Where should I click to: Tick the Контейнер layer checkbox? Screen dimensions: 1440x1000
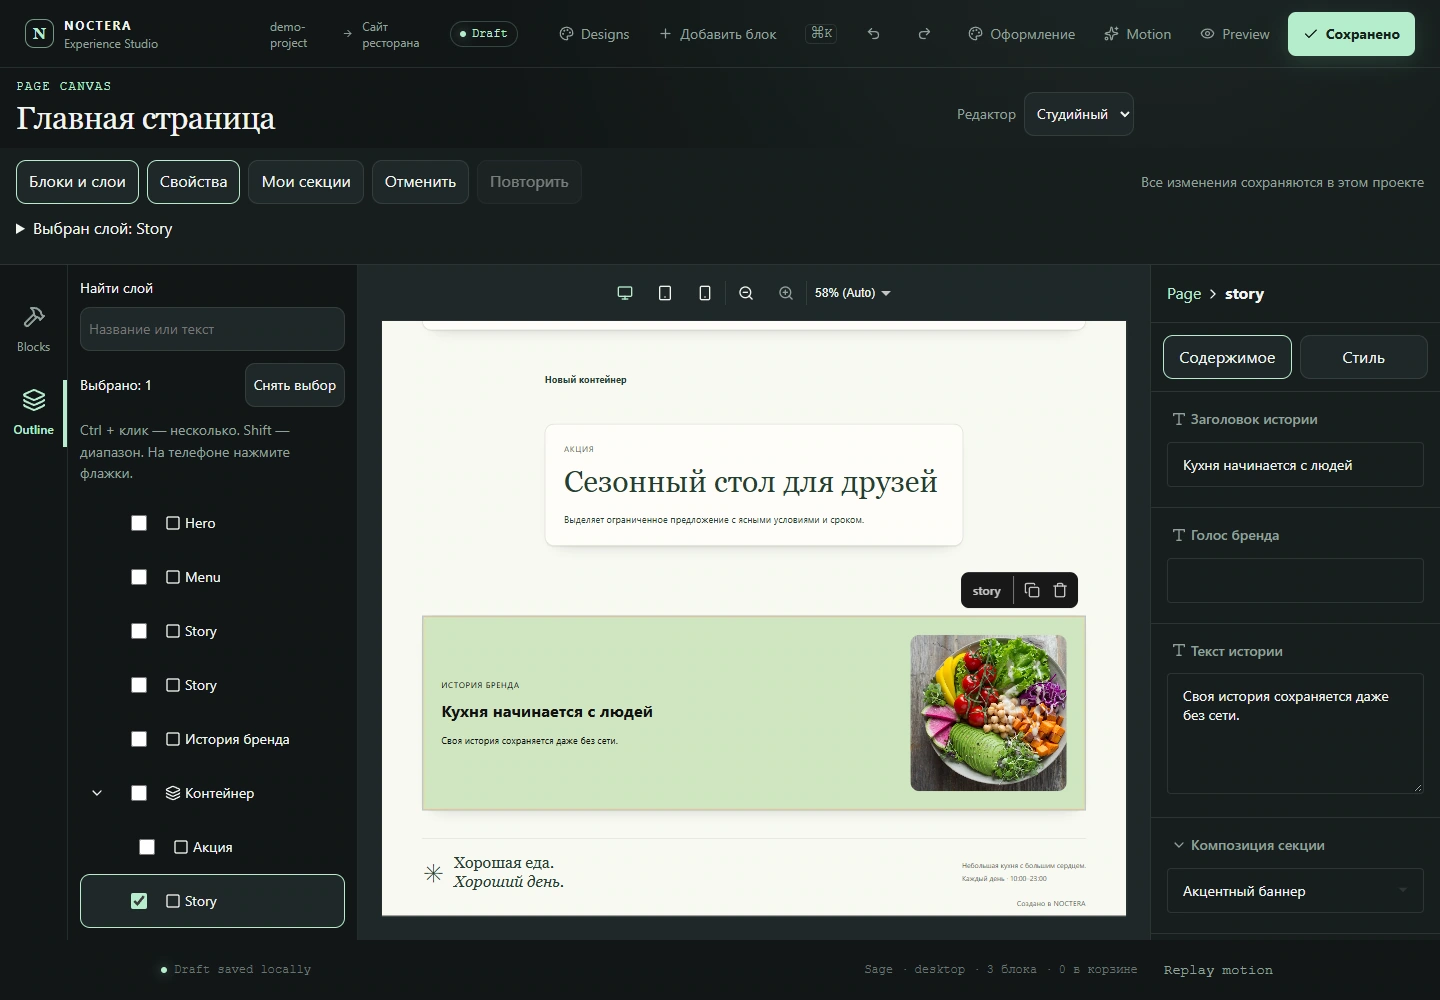[x=139, y=793]
